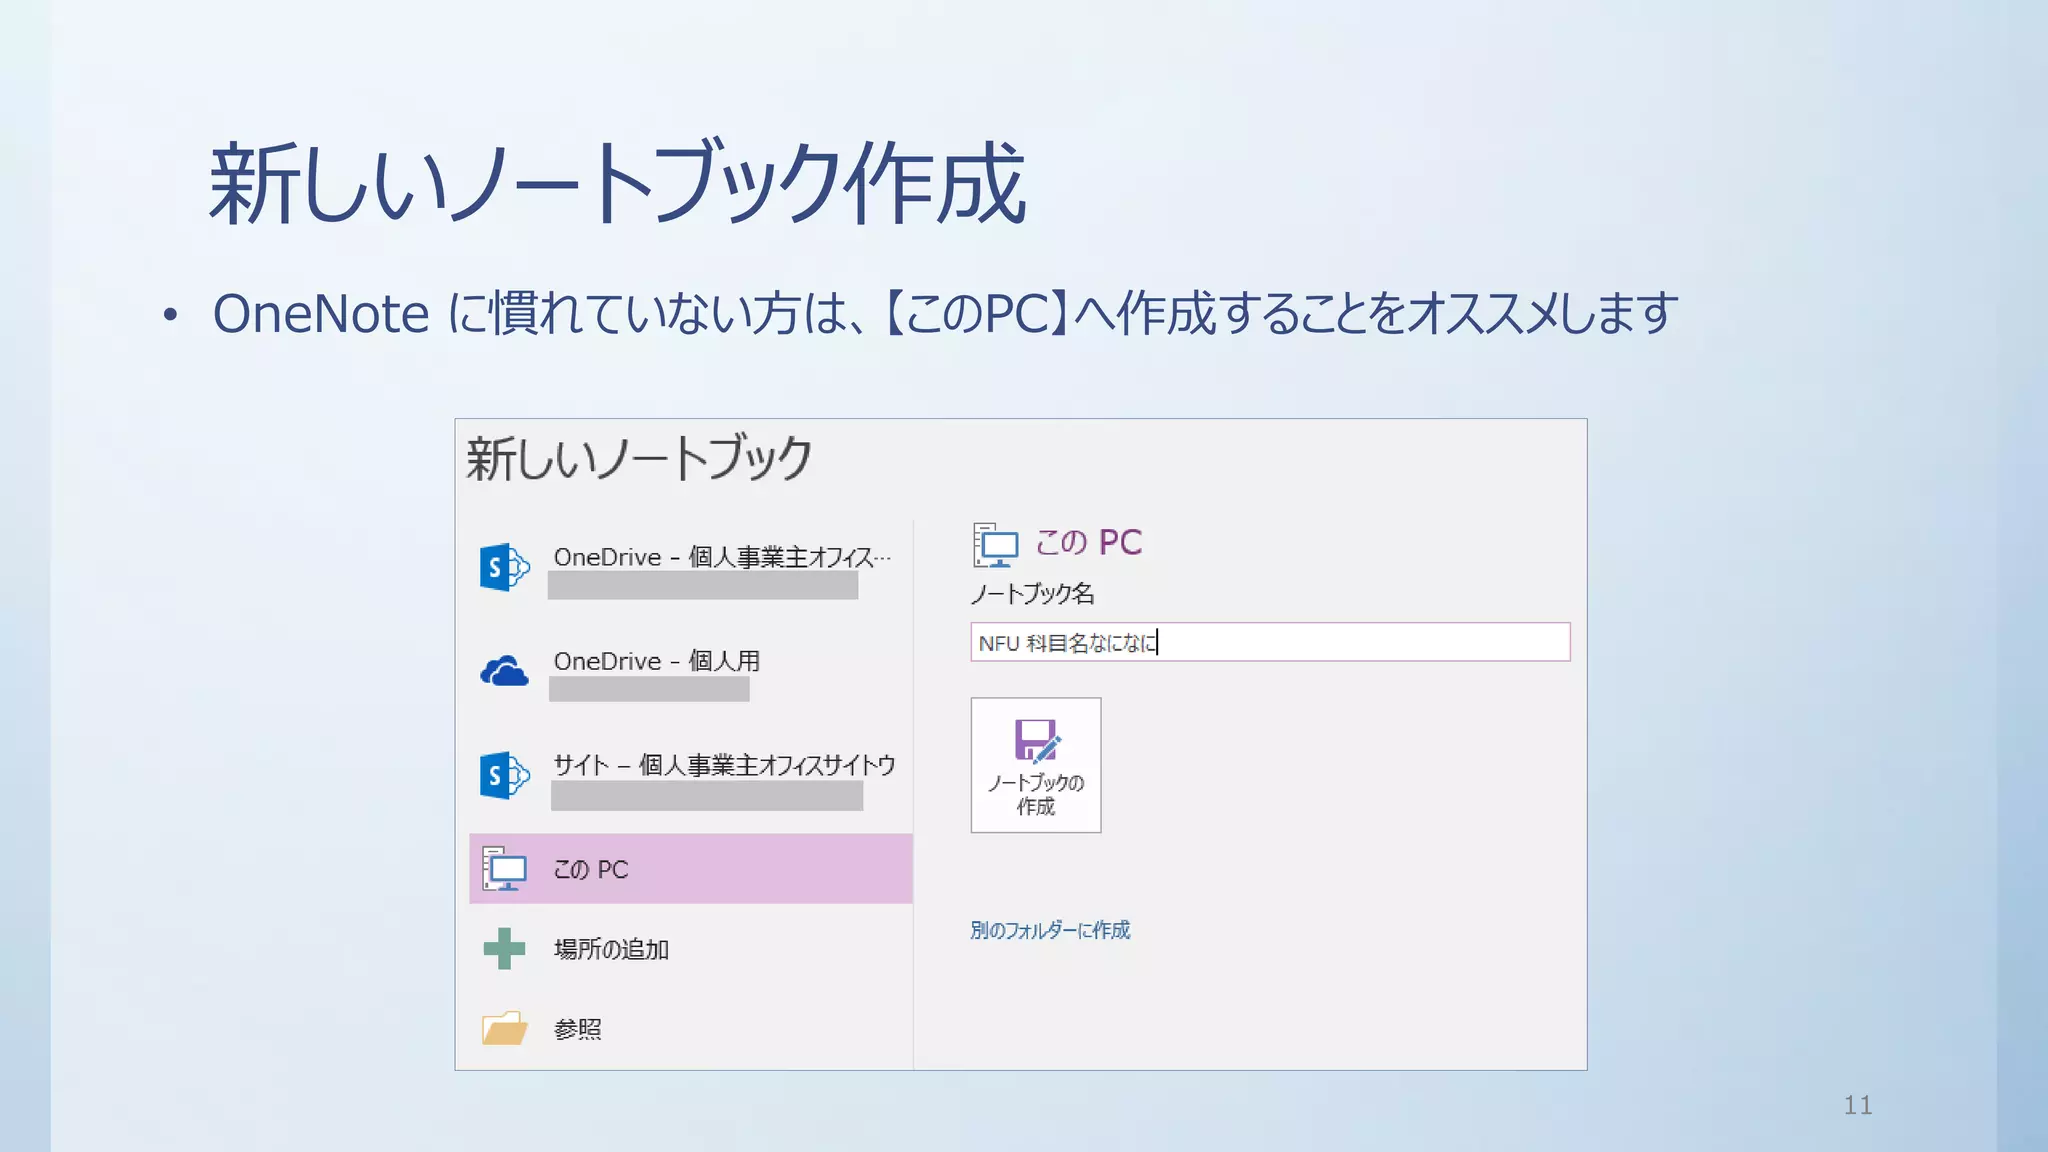Viewport: 2048px width, 1152px height.
Task: Click slide page number 11
Action: click(1858, 1105)
